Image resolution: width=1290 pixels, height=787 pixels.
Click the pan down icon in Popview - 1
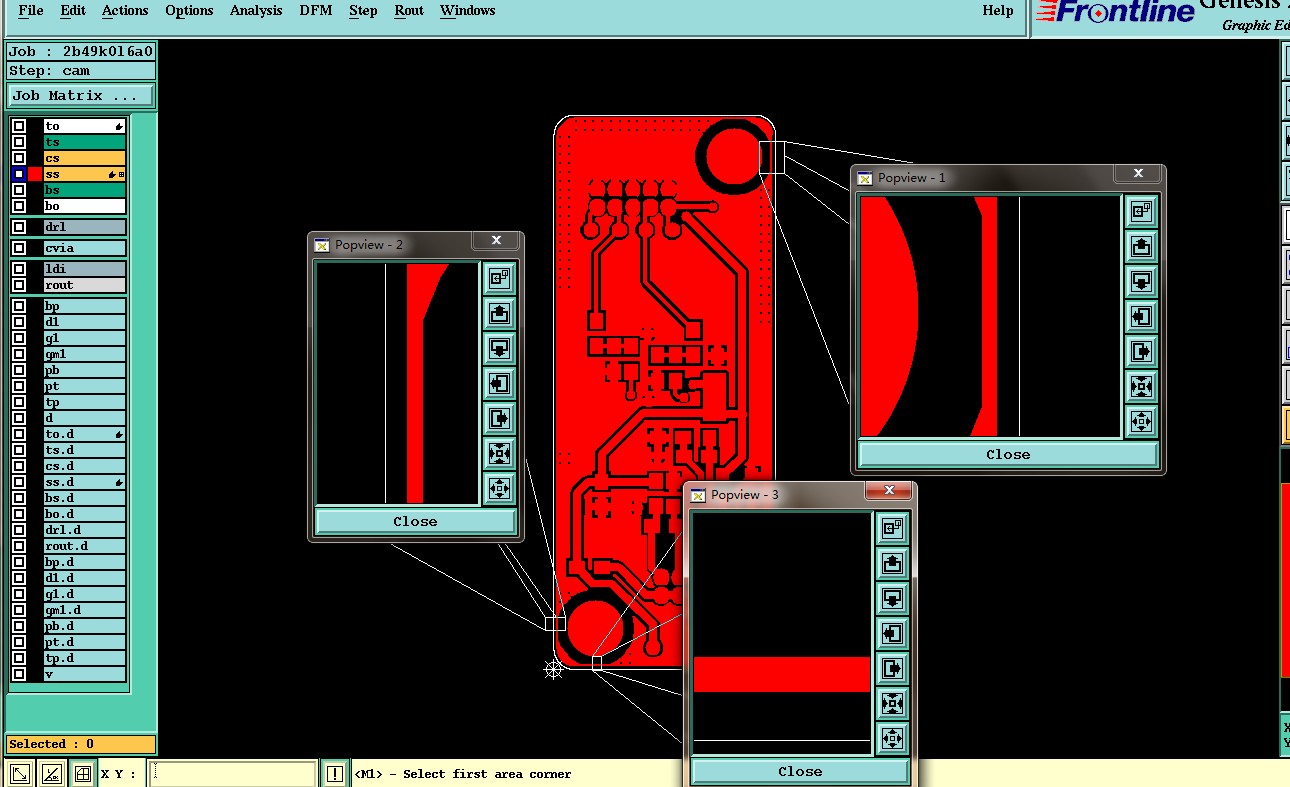point(1141,281)
